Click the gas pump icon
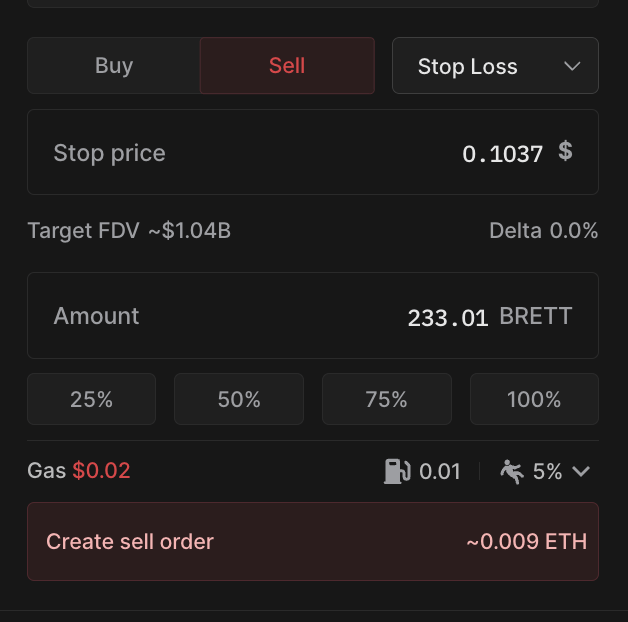The width and height of the screenshot is (628, 622). [397, 471]
